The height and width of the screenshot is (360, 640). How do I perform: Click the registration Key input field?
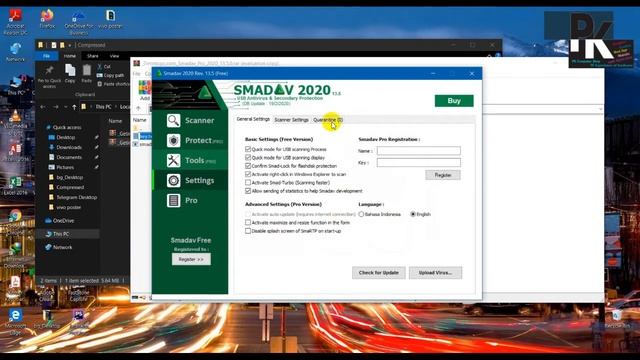(418, 162)
